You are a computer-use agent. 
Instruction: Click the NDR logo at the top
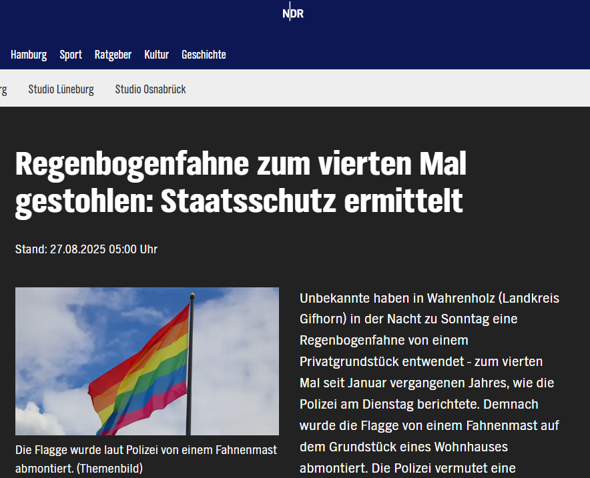293,13
